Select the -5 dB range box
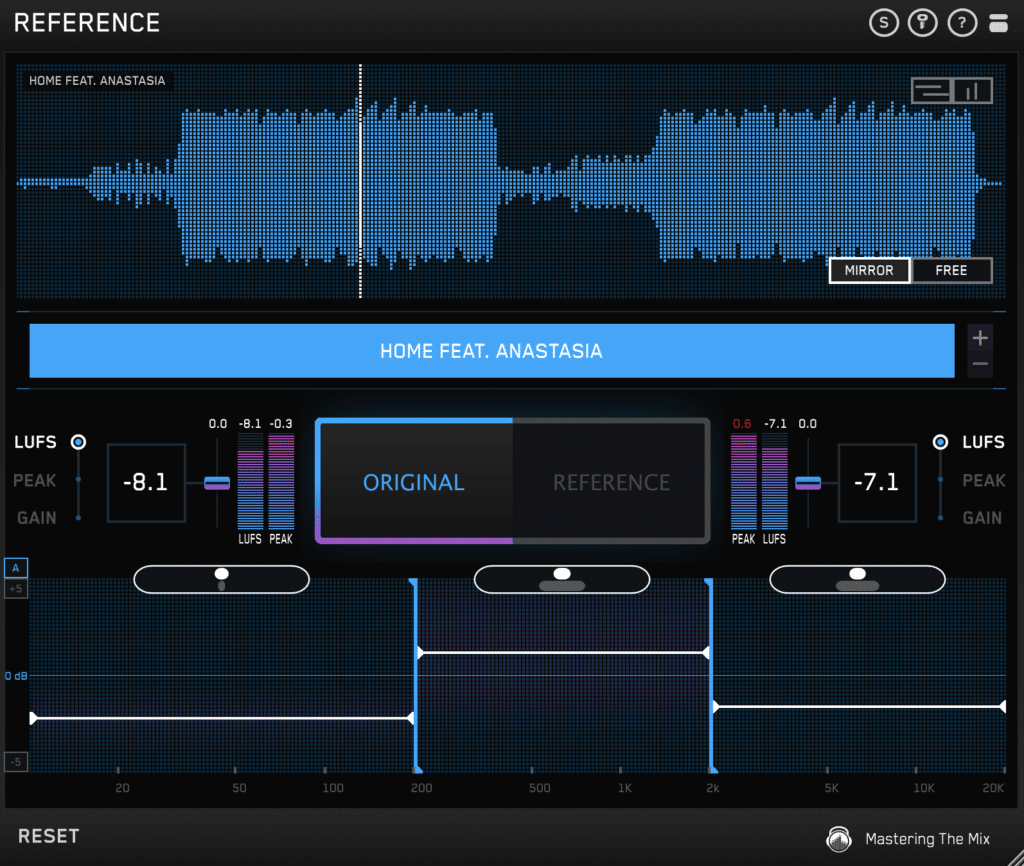The image size is (1024, 866). [16, 762]
